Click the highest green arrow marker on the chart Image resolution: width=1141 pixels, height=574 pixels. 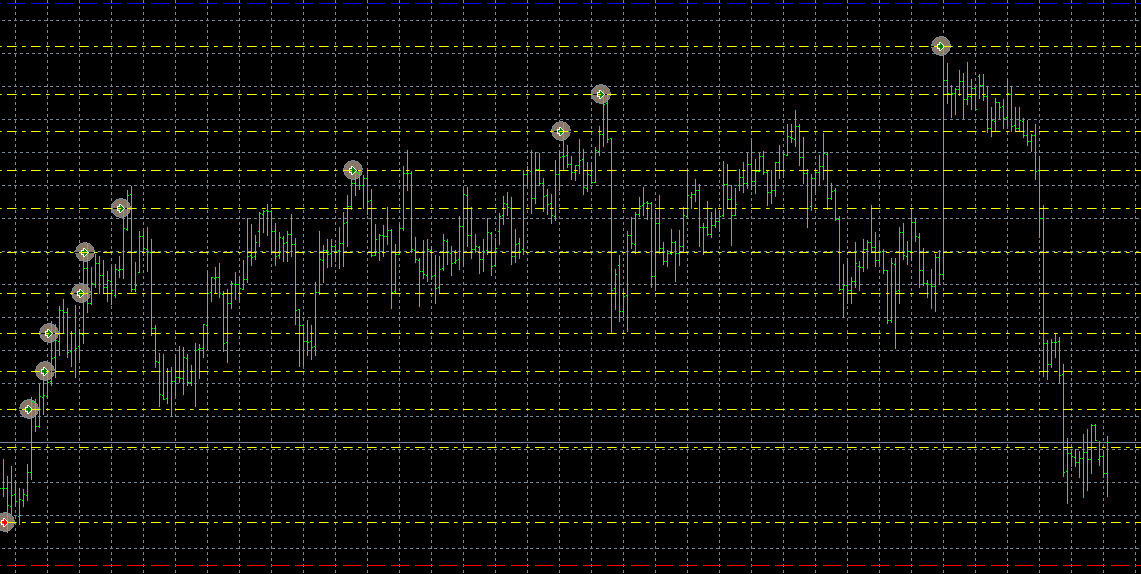tap(941, 47)
